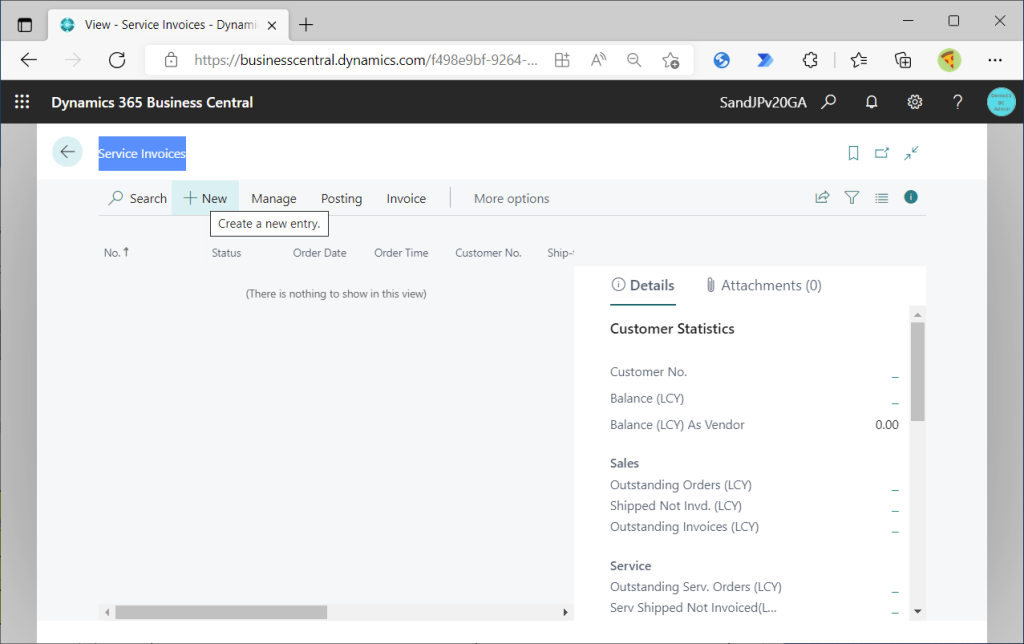View site information via the lock icon
Viewport: 1024px width, 644px height.
171,60
